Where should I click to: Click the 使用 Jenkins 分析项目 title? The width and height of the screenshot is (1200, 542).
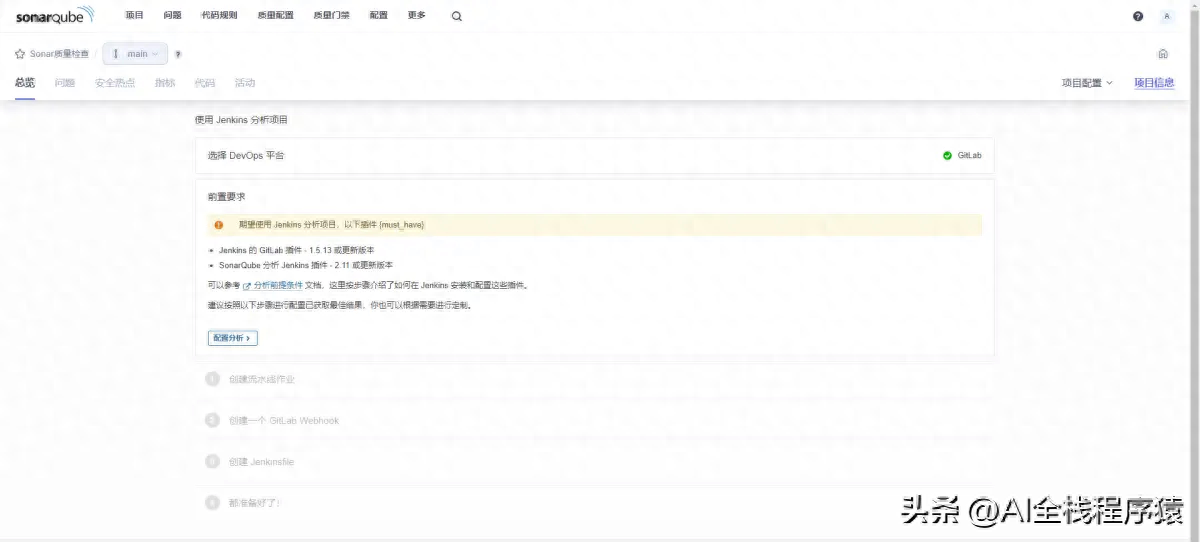(x=241, y=120)
